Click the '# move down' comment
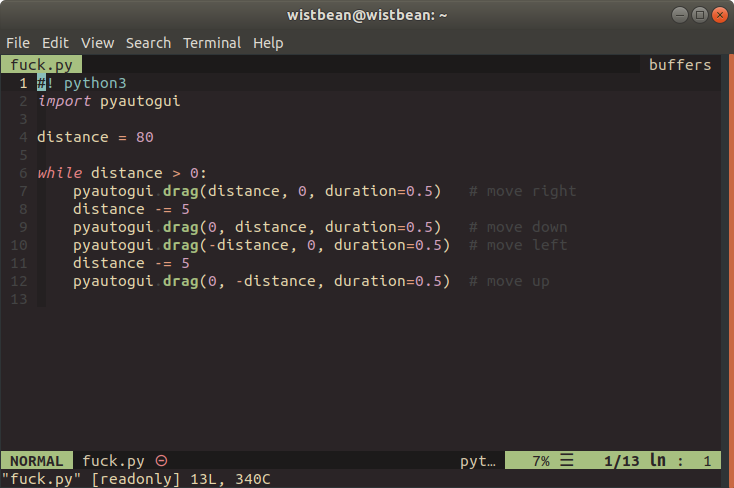 click(x=518, y=227)
